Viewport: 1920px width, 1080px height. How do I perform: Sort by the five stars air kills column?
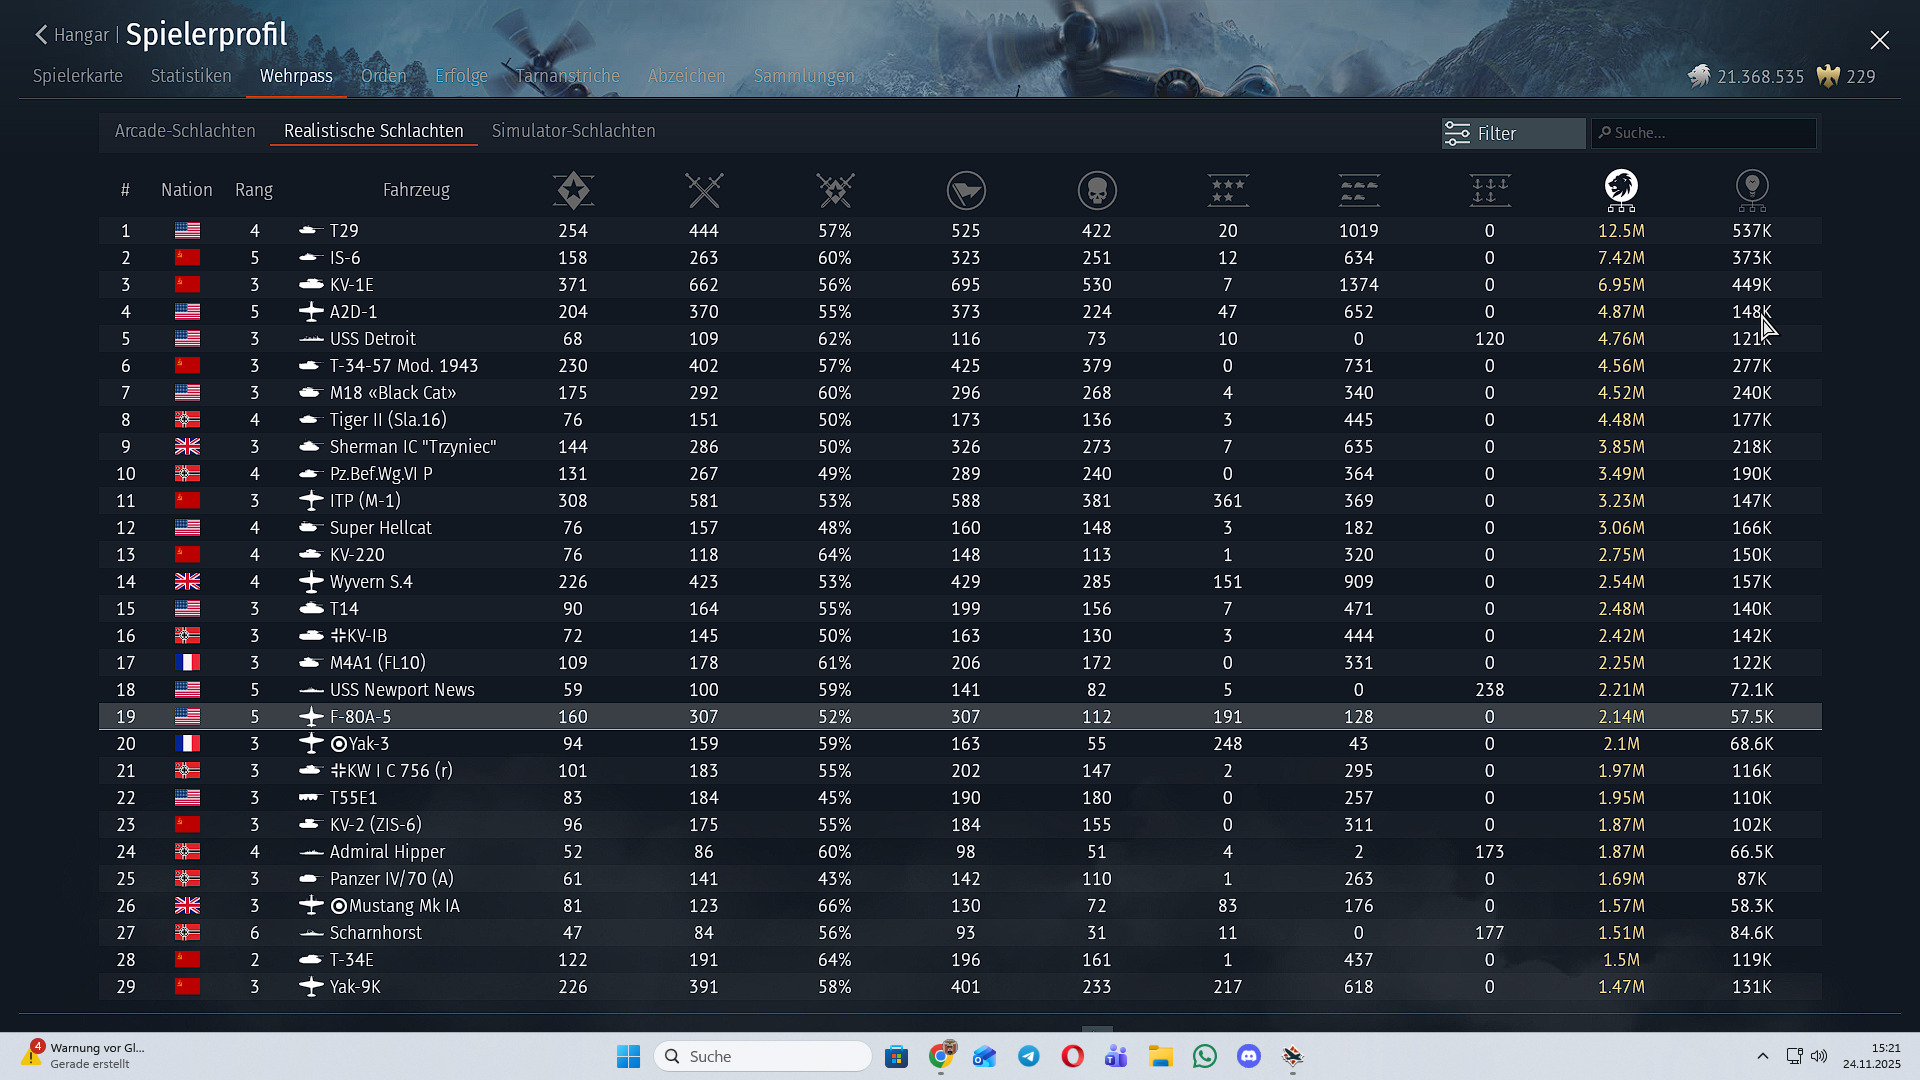click(1228, 190)
